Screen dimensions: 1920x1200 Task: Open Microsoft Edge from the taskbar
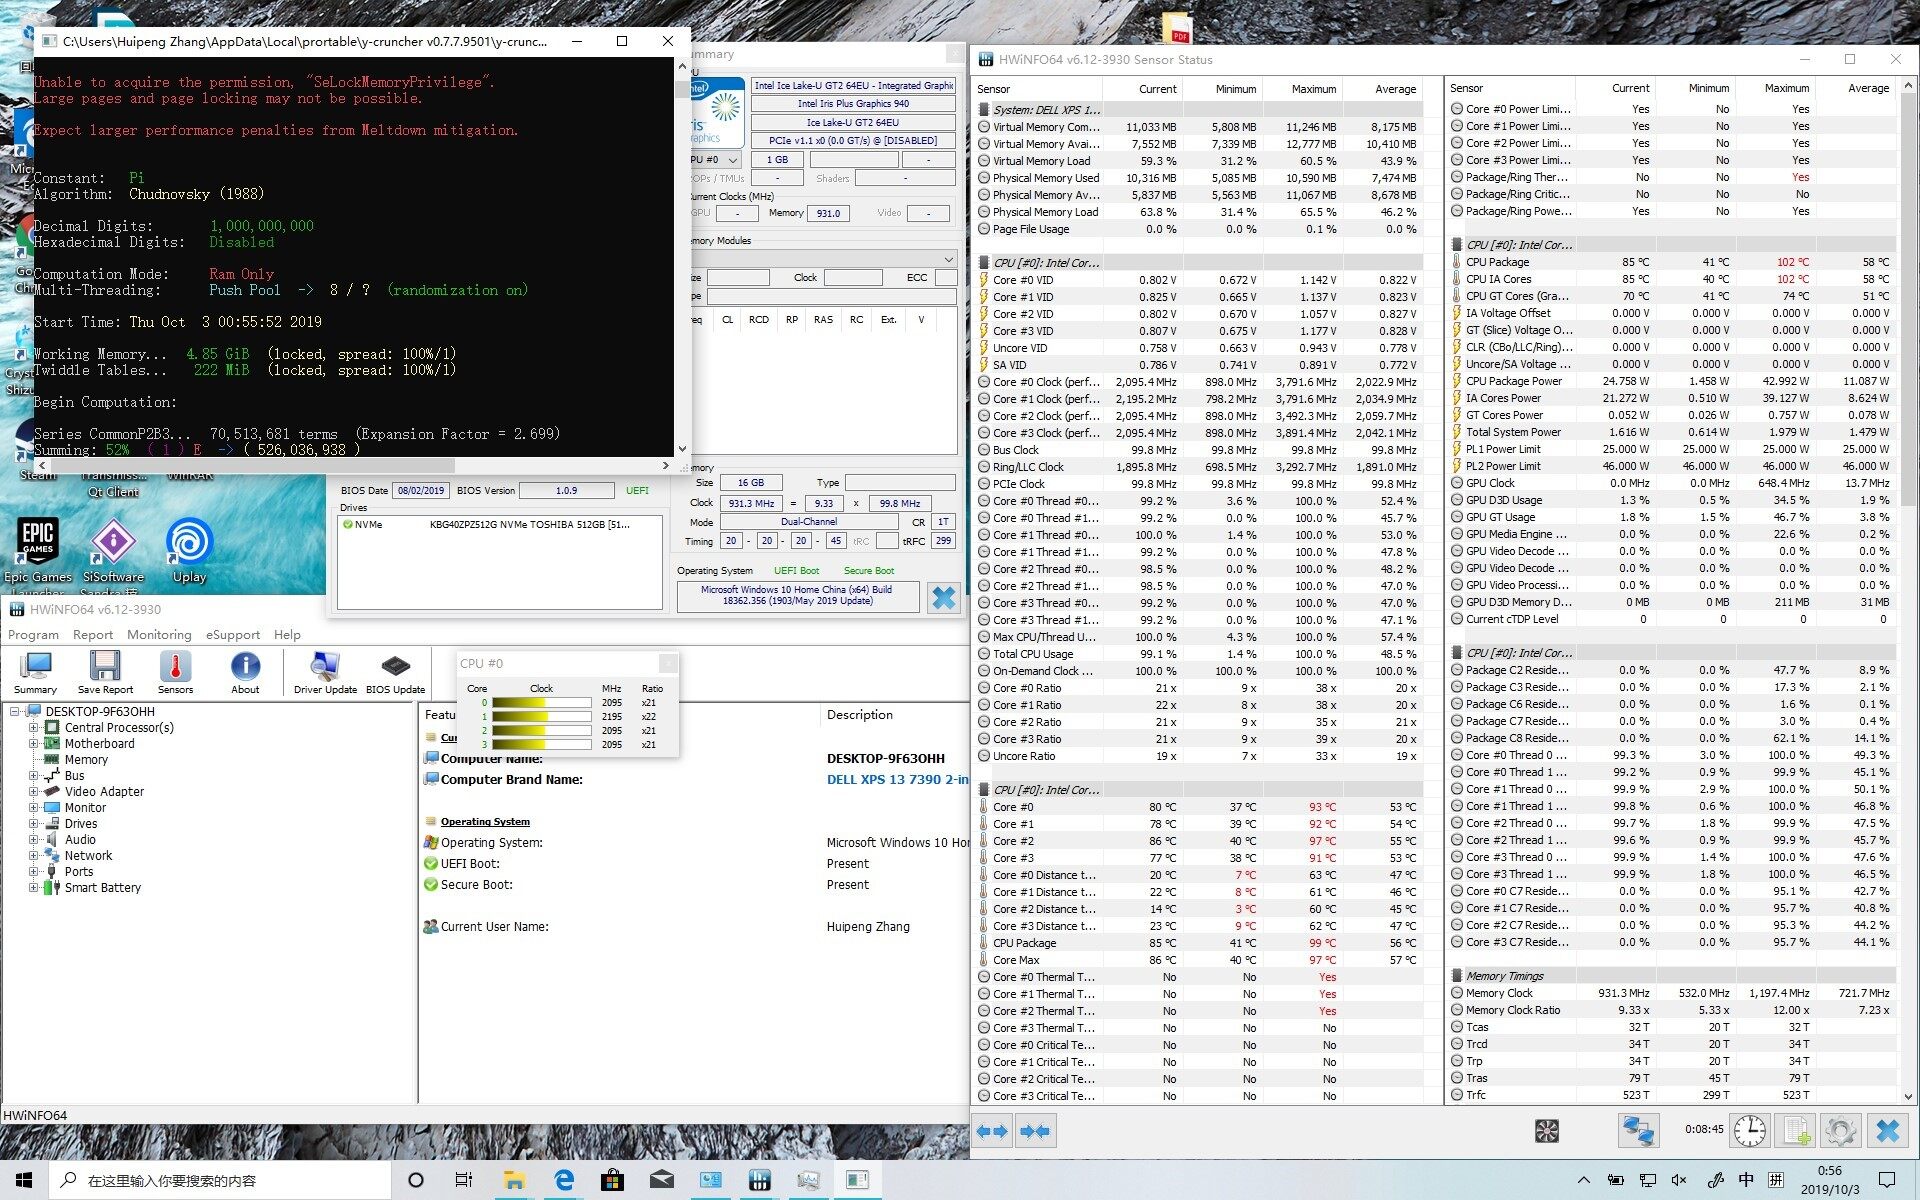click(564, 1180)
